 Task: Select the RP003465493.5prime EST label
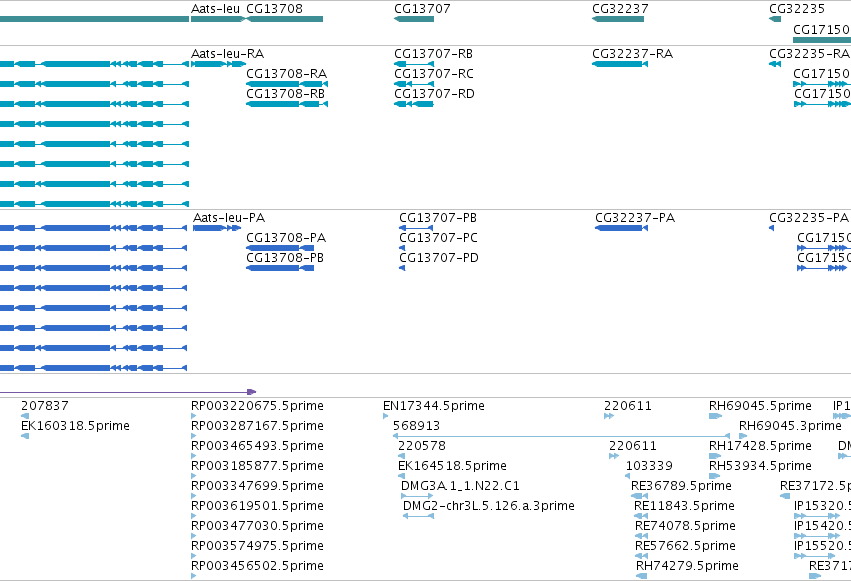[x=257, y=446]
